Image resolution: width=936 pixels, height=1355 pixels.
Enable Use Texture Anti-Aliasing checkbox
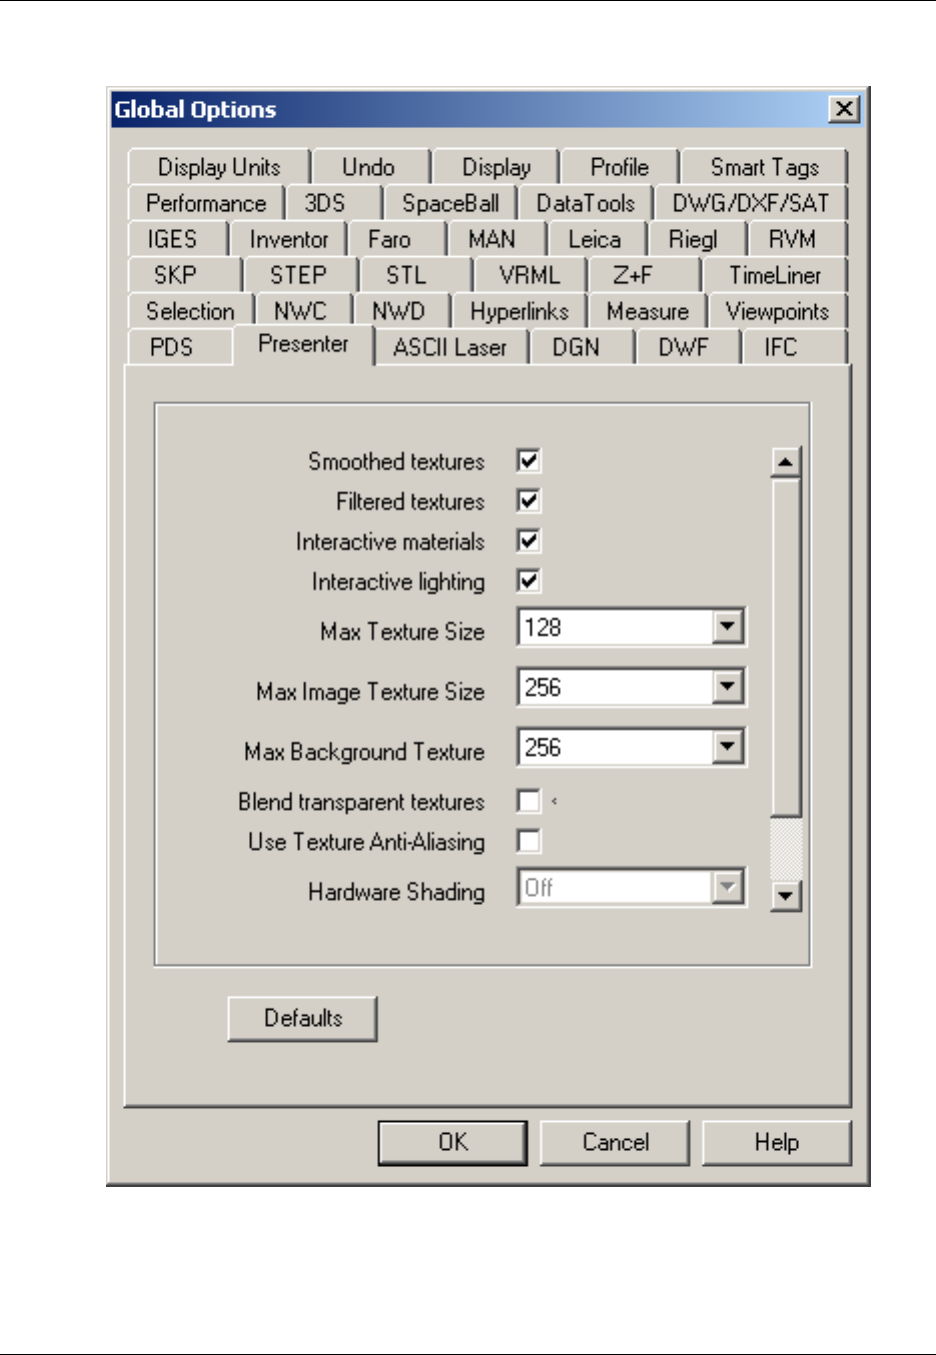pyautogui.click(x=528, y=841)
